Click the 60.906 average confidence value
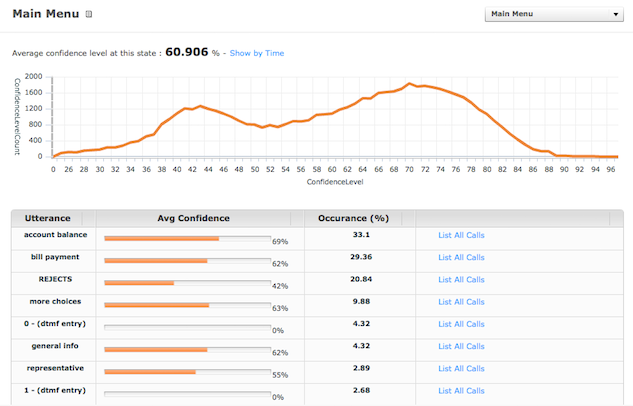The image size is (633, 406). [x=187, y=52]
